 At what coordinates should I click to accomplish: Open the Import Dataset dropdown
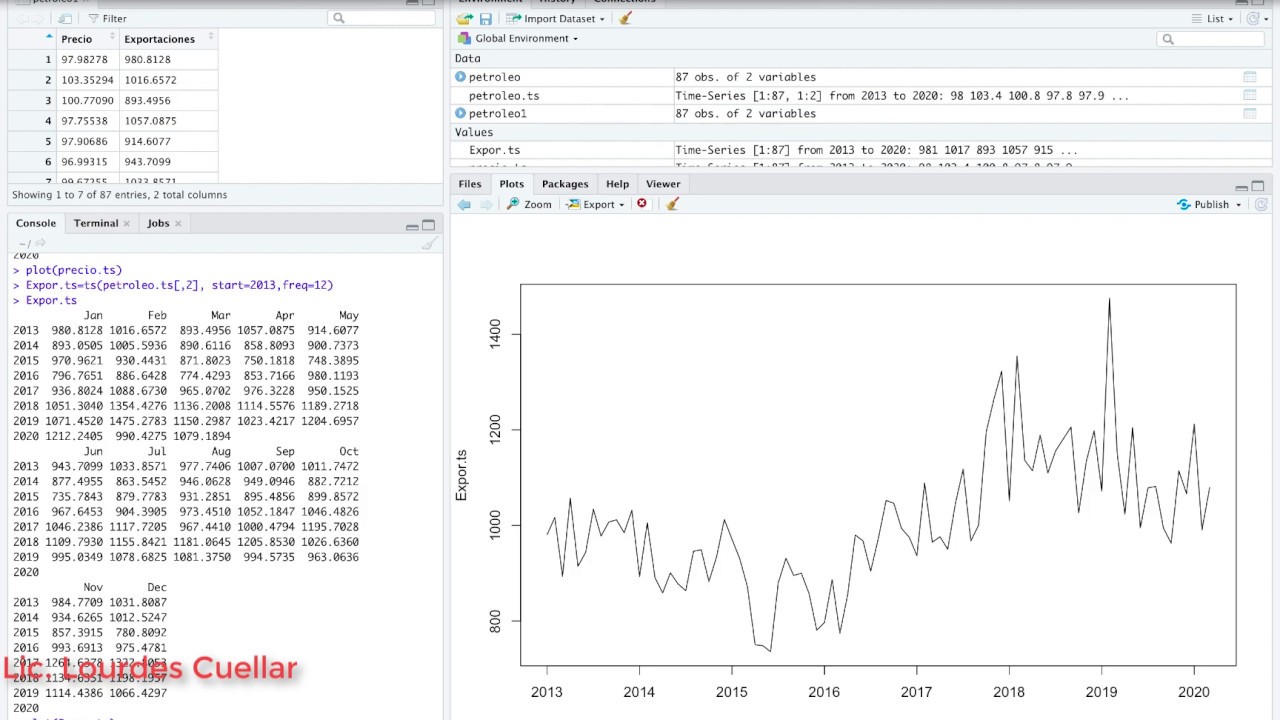point(555,19)
